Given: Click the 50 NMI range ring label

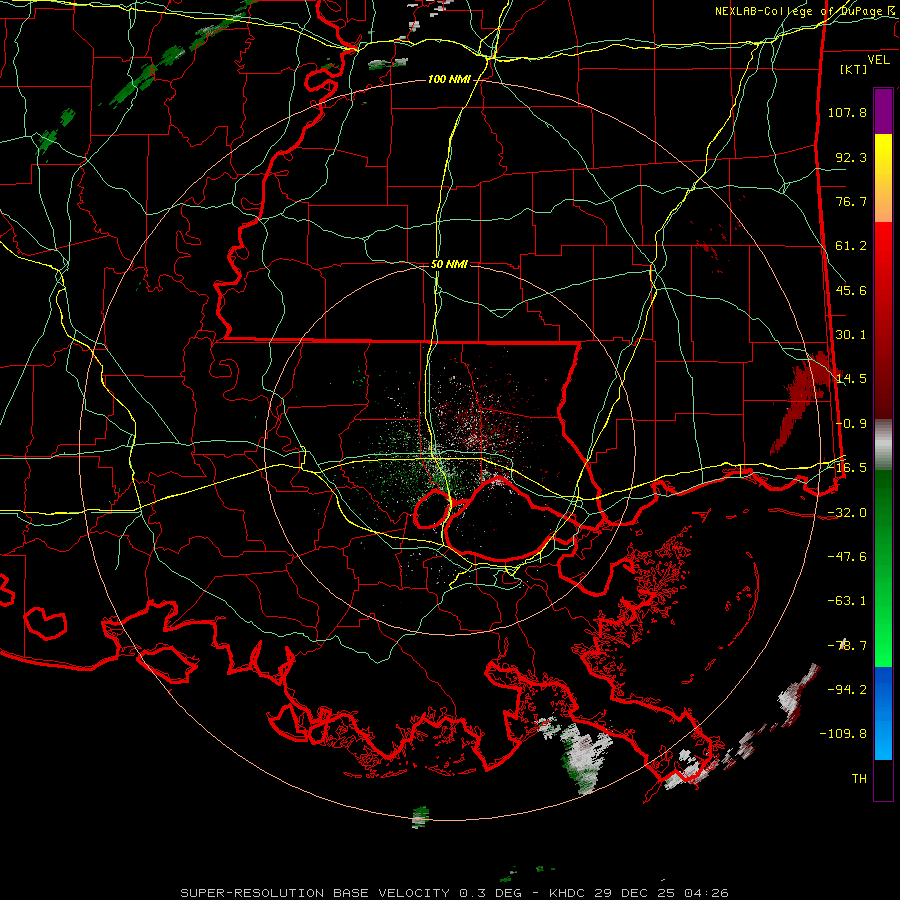Looking at the screenshot, I should pyautogui.click(x=449, y=265).
